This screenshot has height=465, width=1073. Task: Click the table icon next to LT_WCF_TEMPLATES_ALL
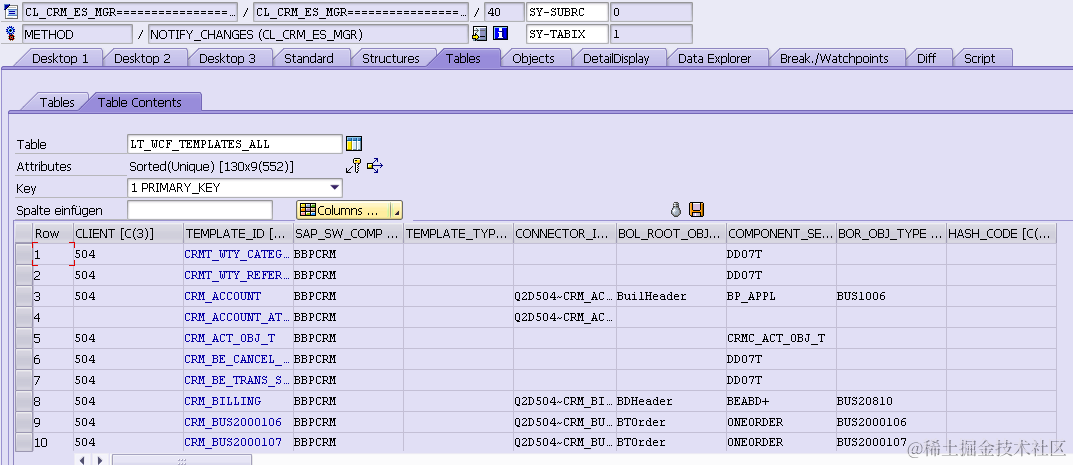354,144
